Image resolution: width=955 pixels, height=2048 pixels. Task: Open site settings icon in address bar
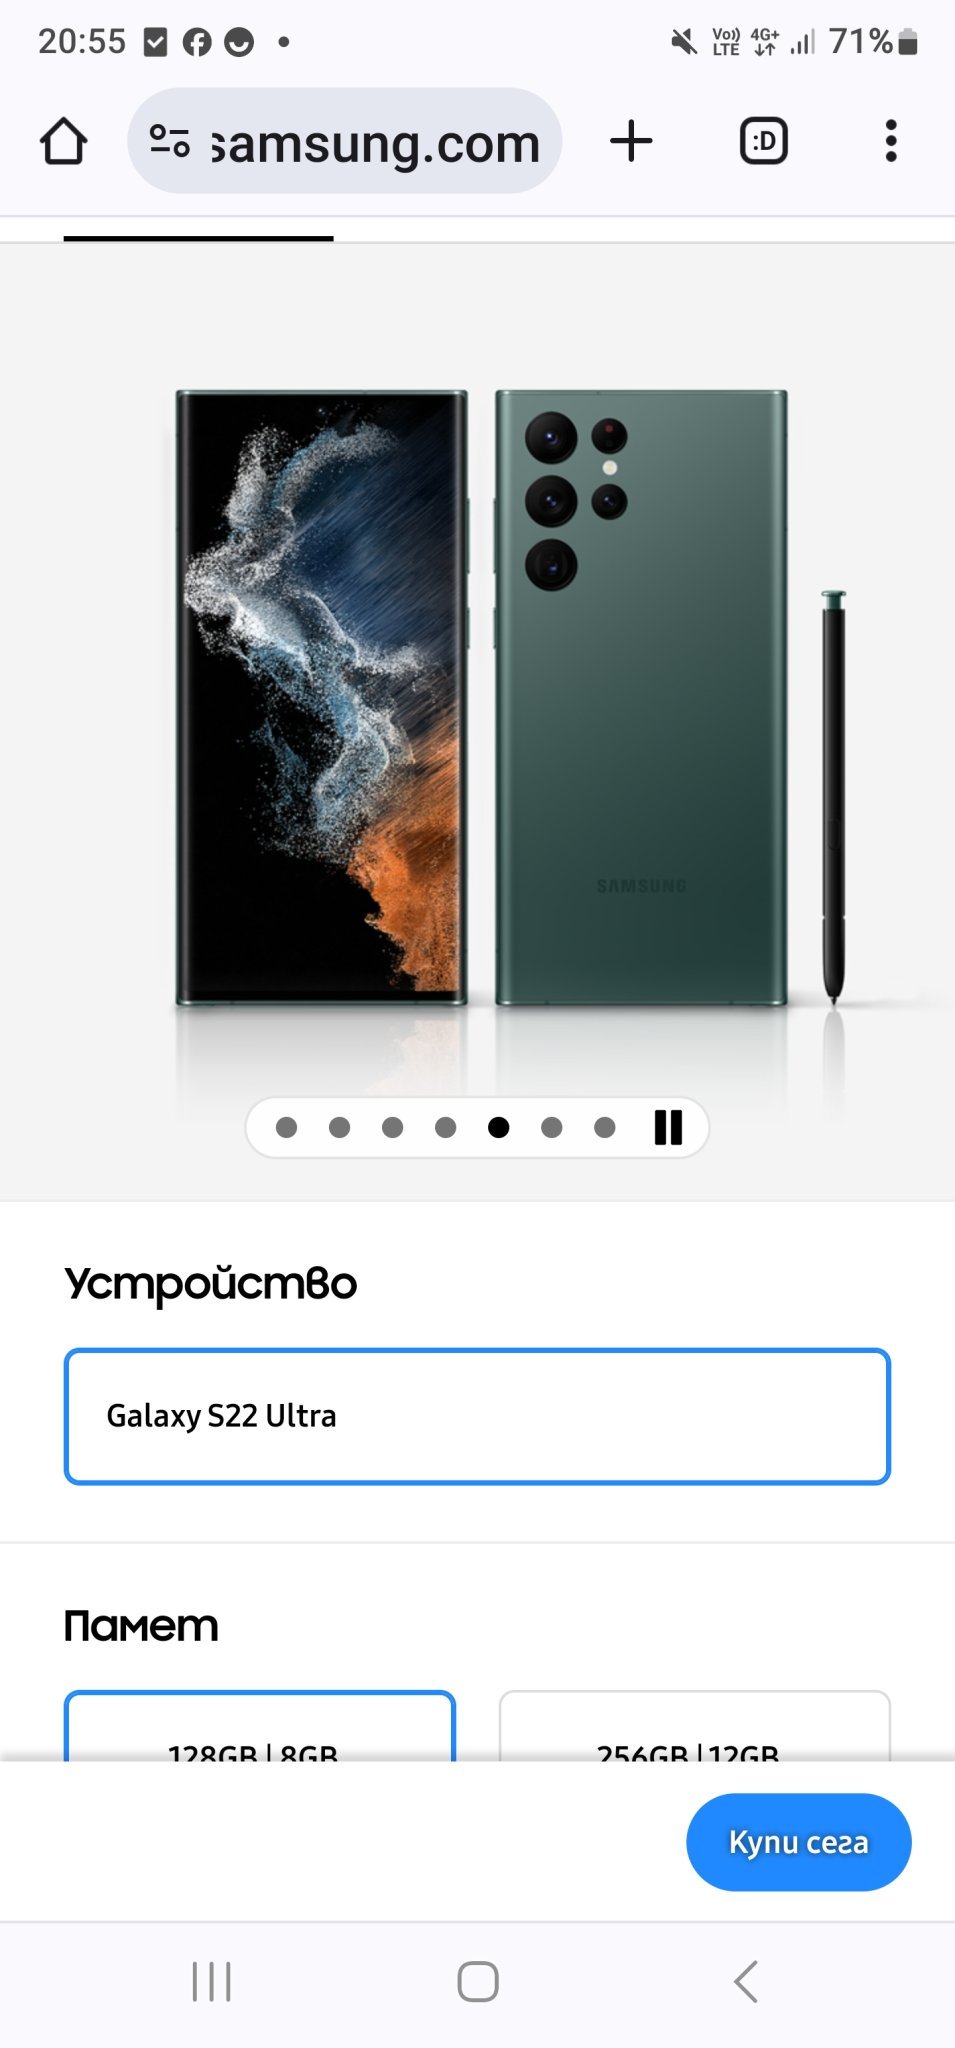pyautogui.click(x=169, y=141)
